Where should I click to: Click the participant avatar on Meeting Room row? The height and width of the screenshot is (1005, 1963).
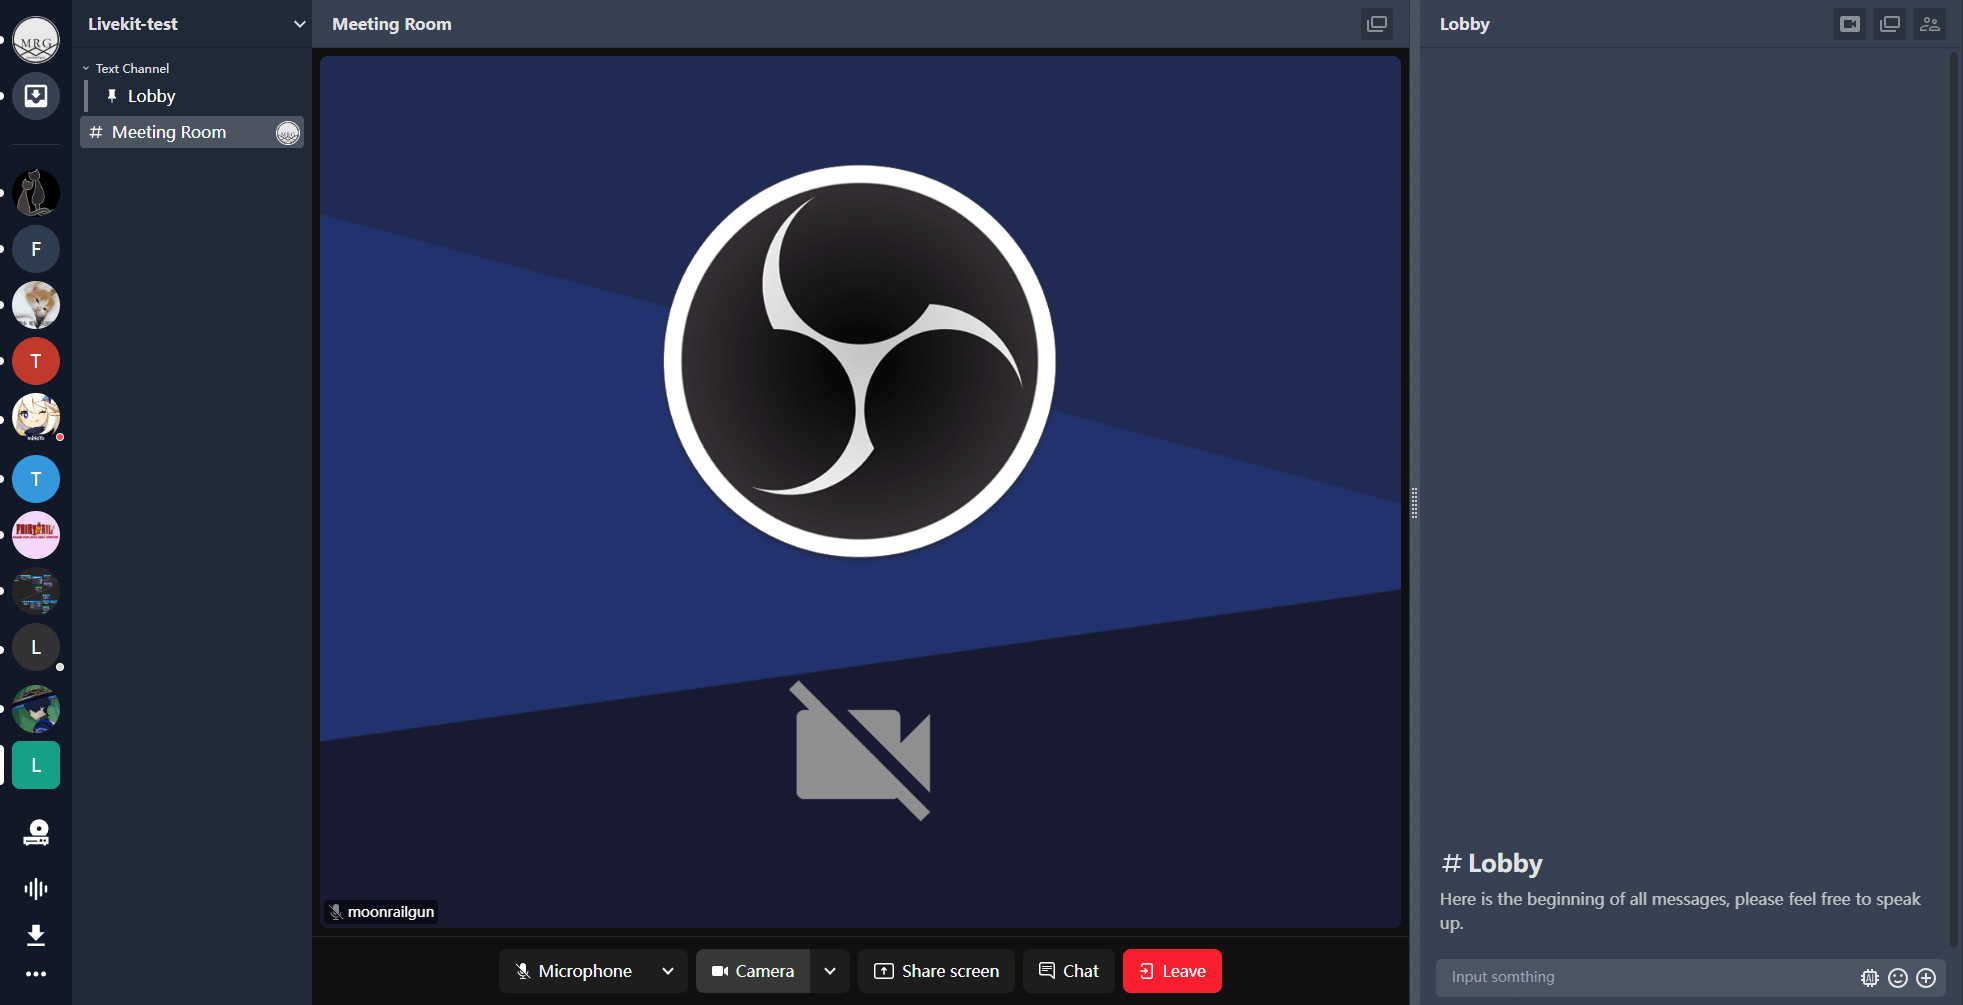[288, 132]
